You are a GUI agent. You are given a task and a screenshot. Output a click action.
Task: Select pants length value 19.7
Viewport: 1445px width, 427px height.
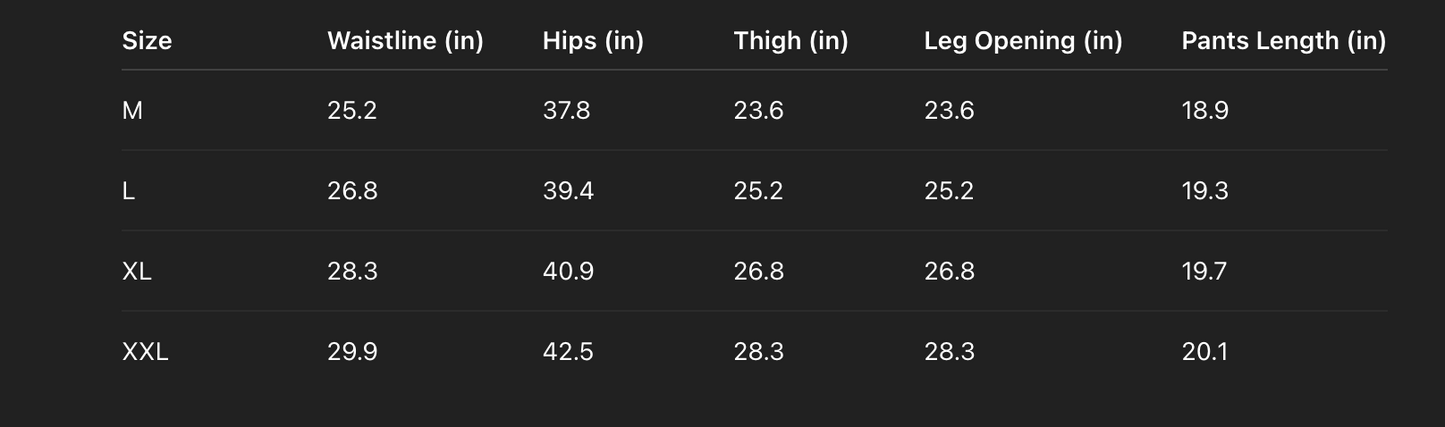(x=1204, y=271)
